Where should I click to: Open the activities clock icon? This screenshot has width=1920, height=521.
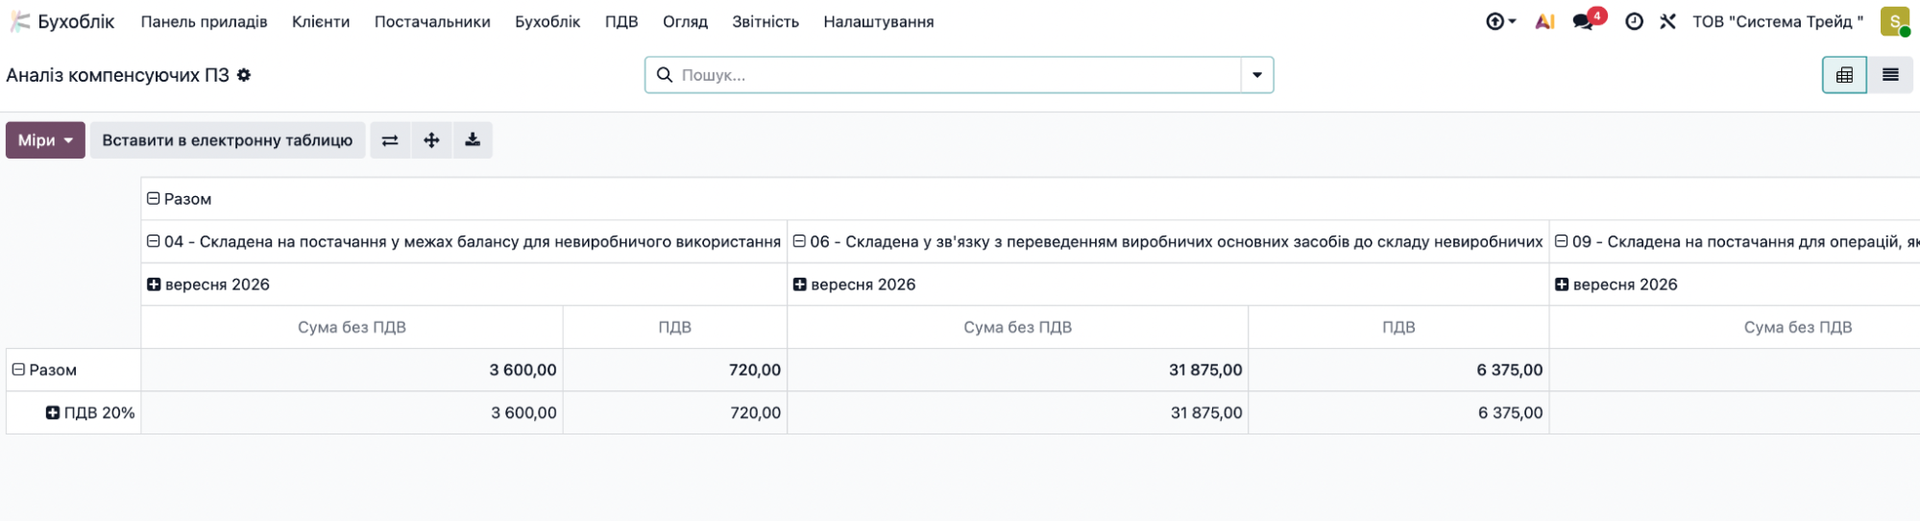pos(1634,21)
